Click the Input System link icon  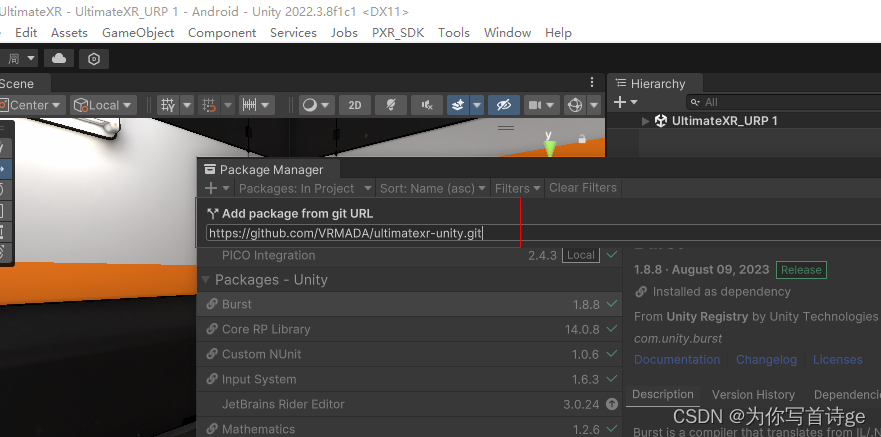[x=212, y=379]
